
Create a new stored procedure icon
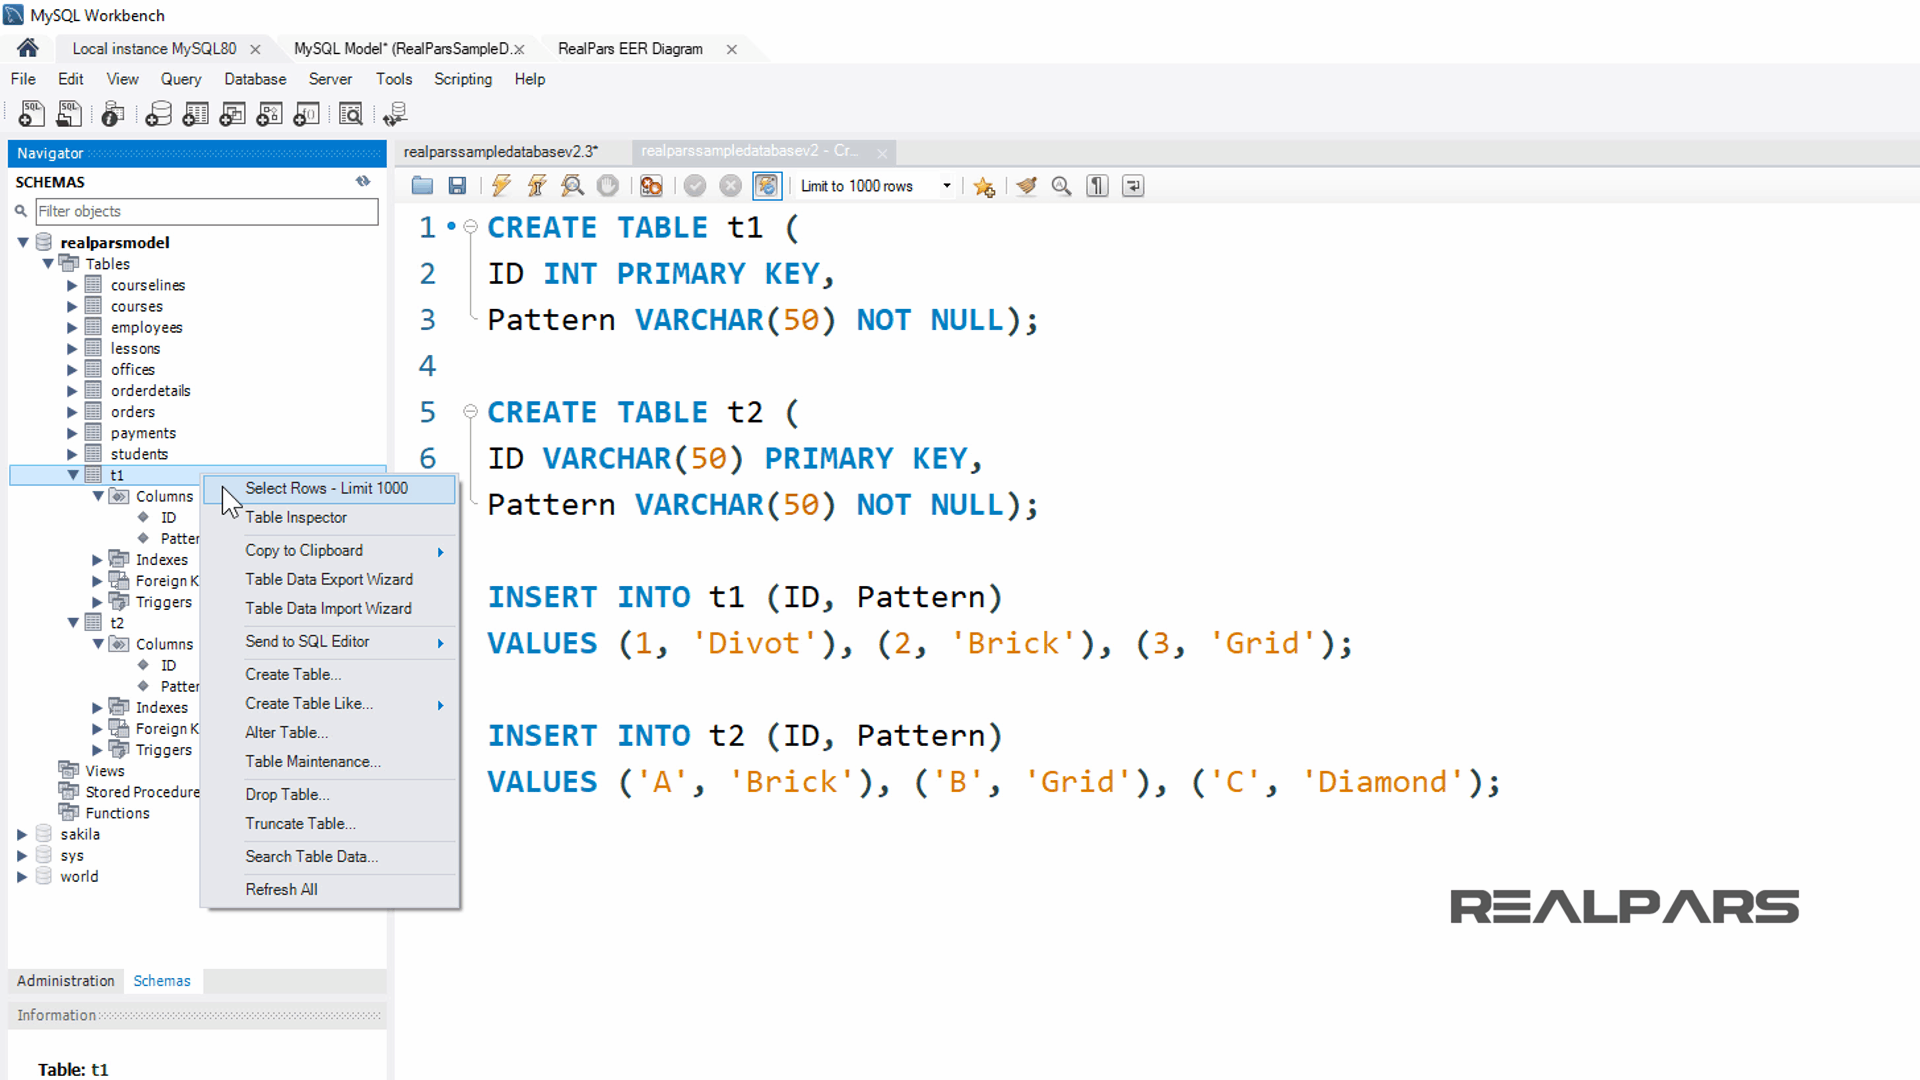[x=269, y=114]
